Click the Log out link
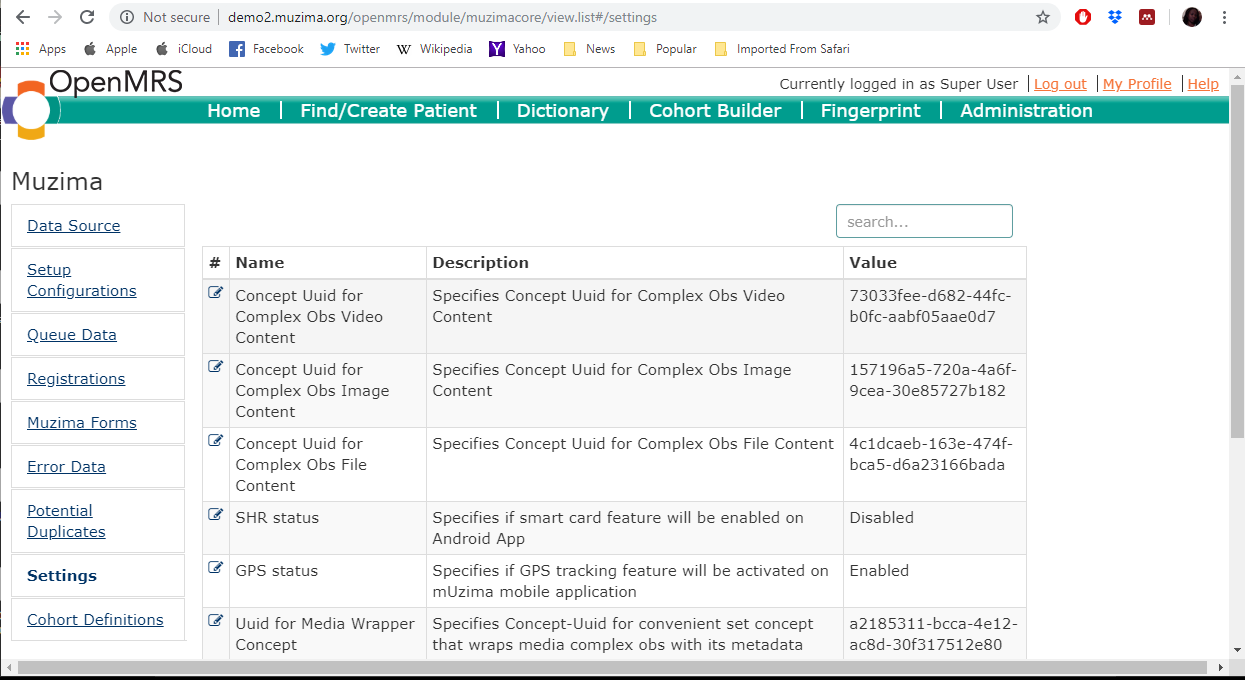Image resolution: width=1245 pixels, height=680 pixels. tap(1060, 84)
